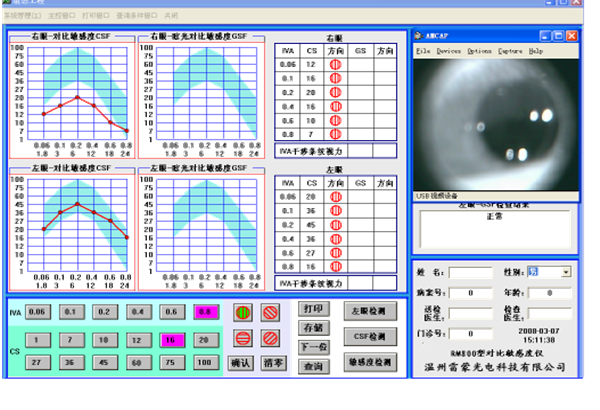Viewport: 600px width, 410px height.
Task: Click the 打印 print button
Action: click(x=313, y=309)
